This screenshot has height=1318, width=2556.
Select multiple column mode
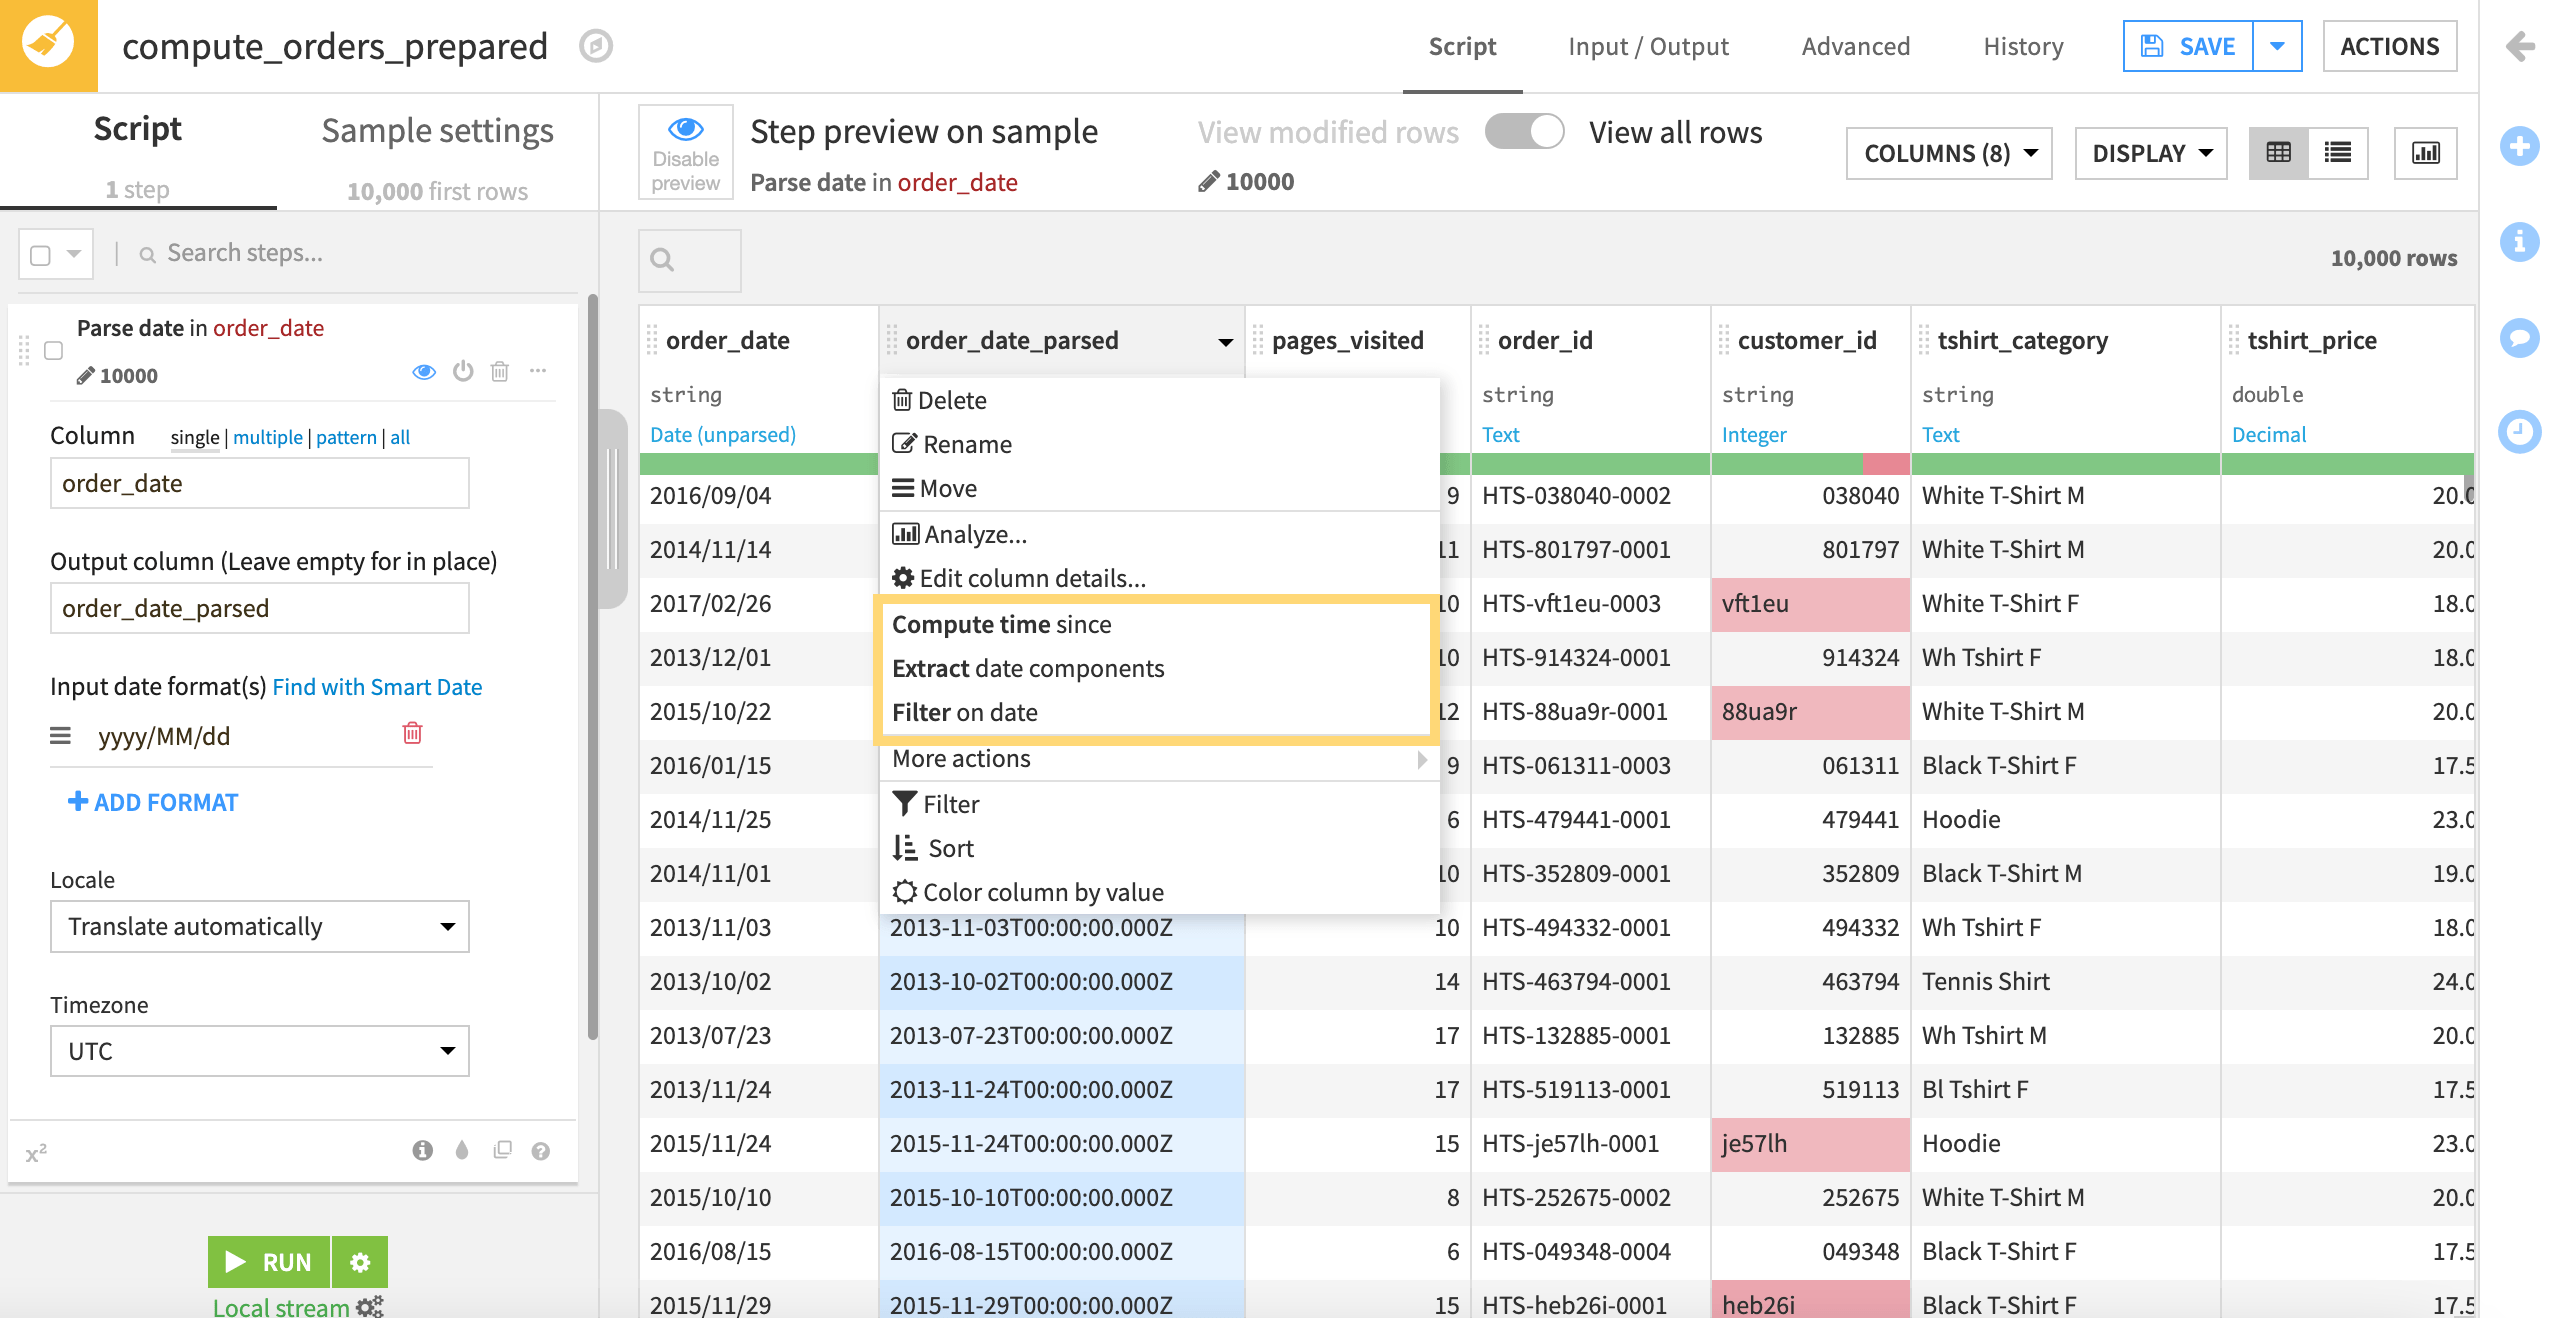[267, 437]
